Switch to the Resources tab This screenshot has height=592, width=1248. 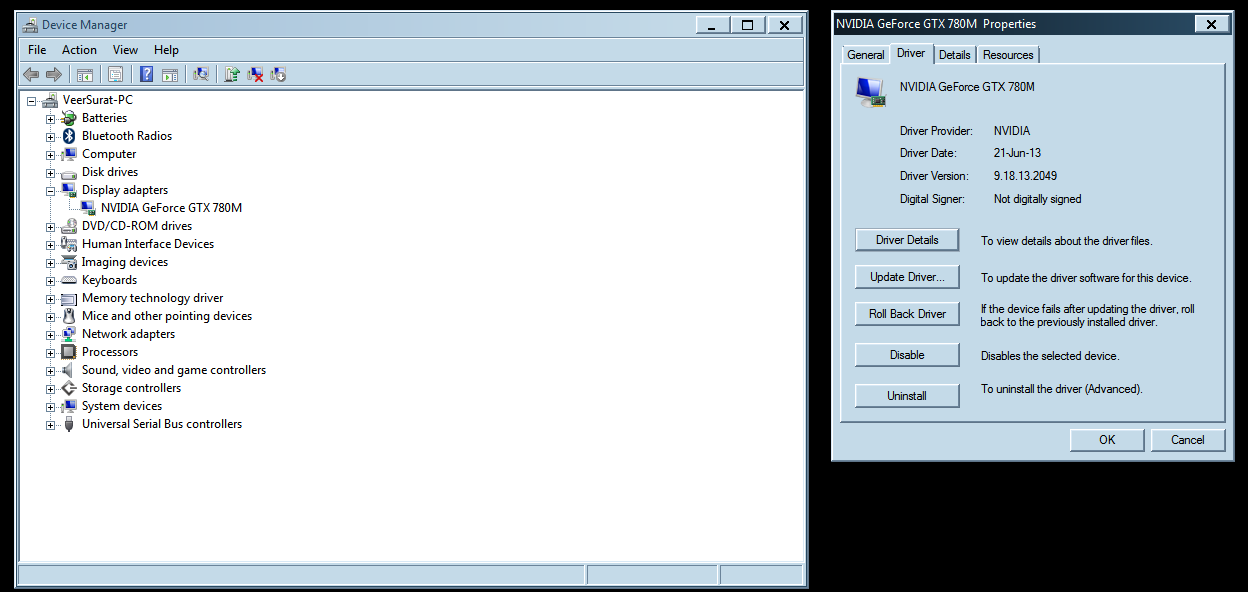pyautogui.click(x=1008, y=55)
